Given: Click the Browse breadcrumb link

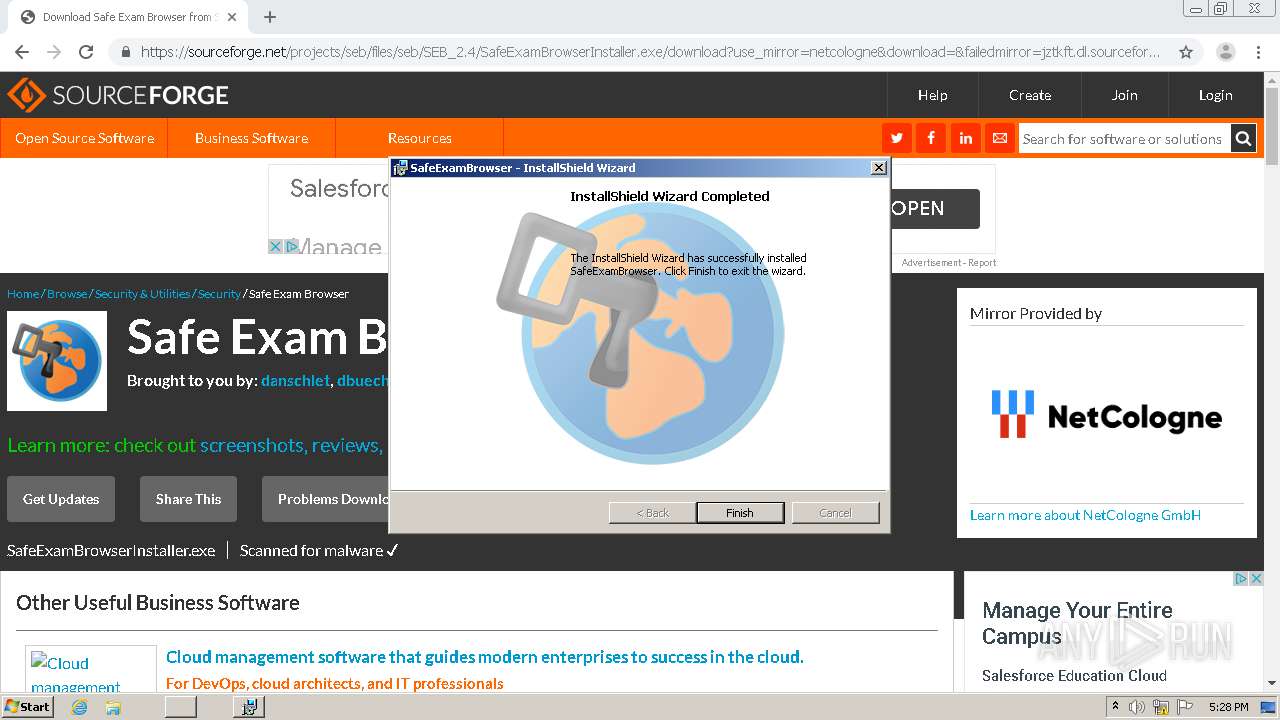Looking at the screenshot, I should (x=67, y=294).
